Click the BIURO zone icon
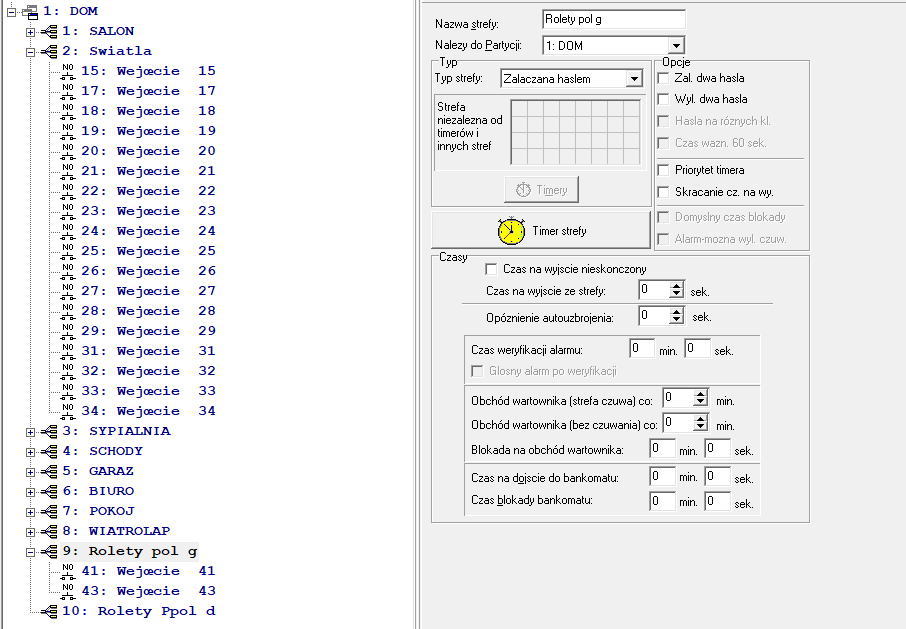 coord(49,492)
